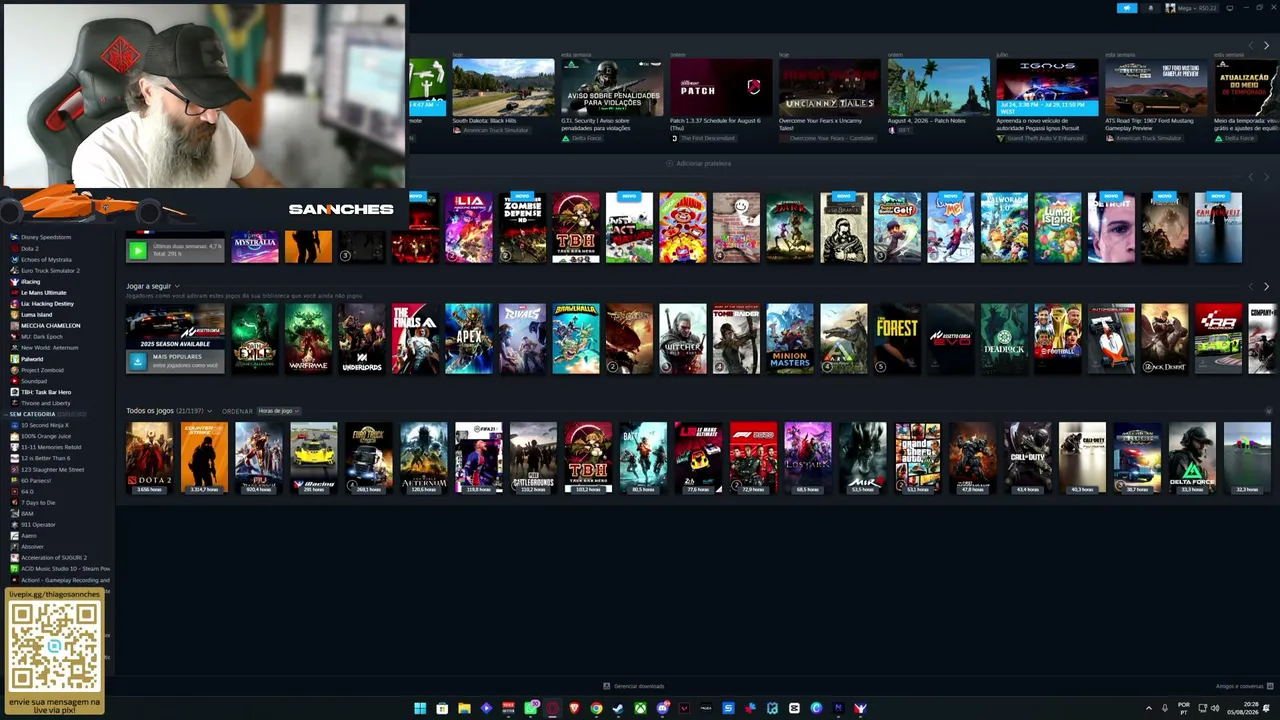Select TBH: Task Bar Hero in the sidebar
The image size is (1280, 720).
(46, 392)
